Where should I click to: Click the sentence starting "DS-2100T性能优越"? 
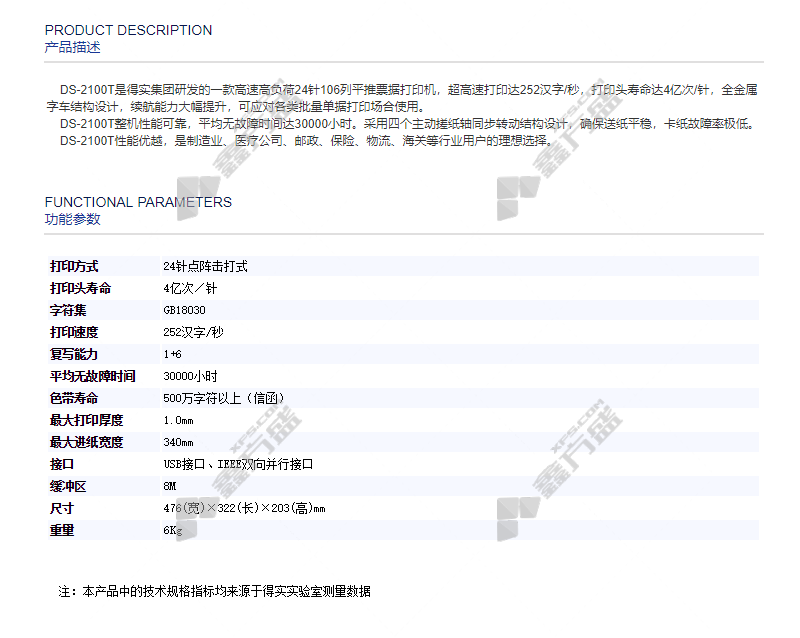point(306,141)
